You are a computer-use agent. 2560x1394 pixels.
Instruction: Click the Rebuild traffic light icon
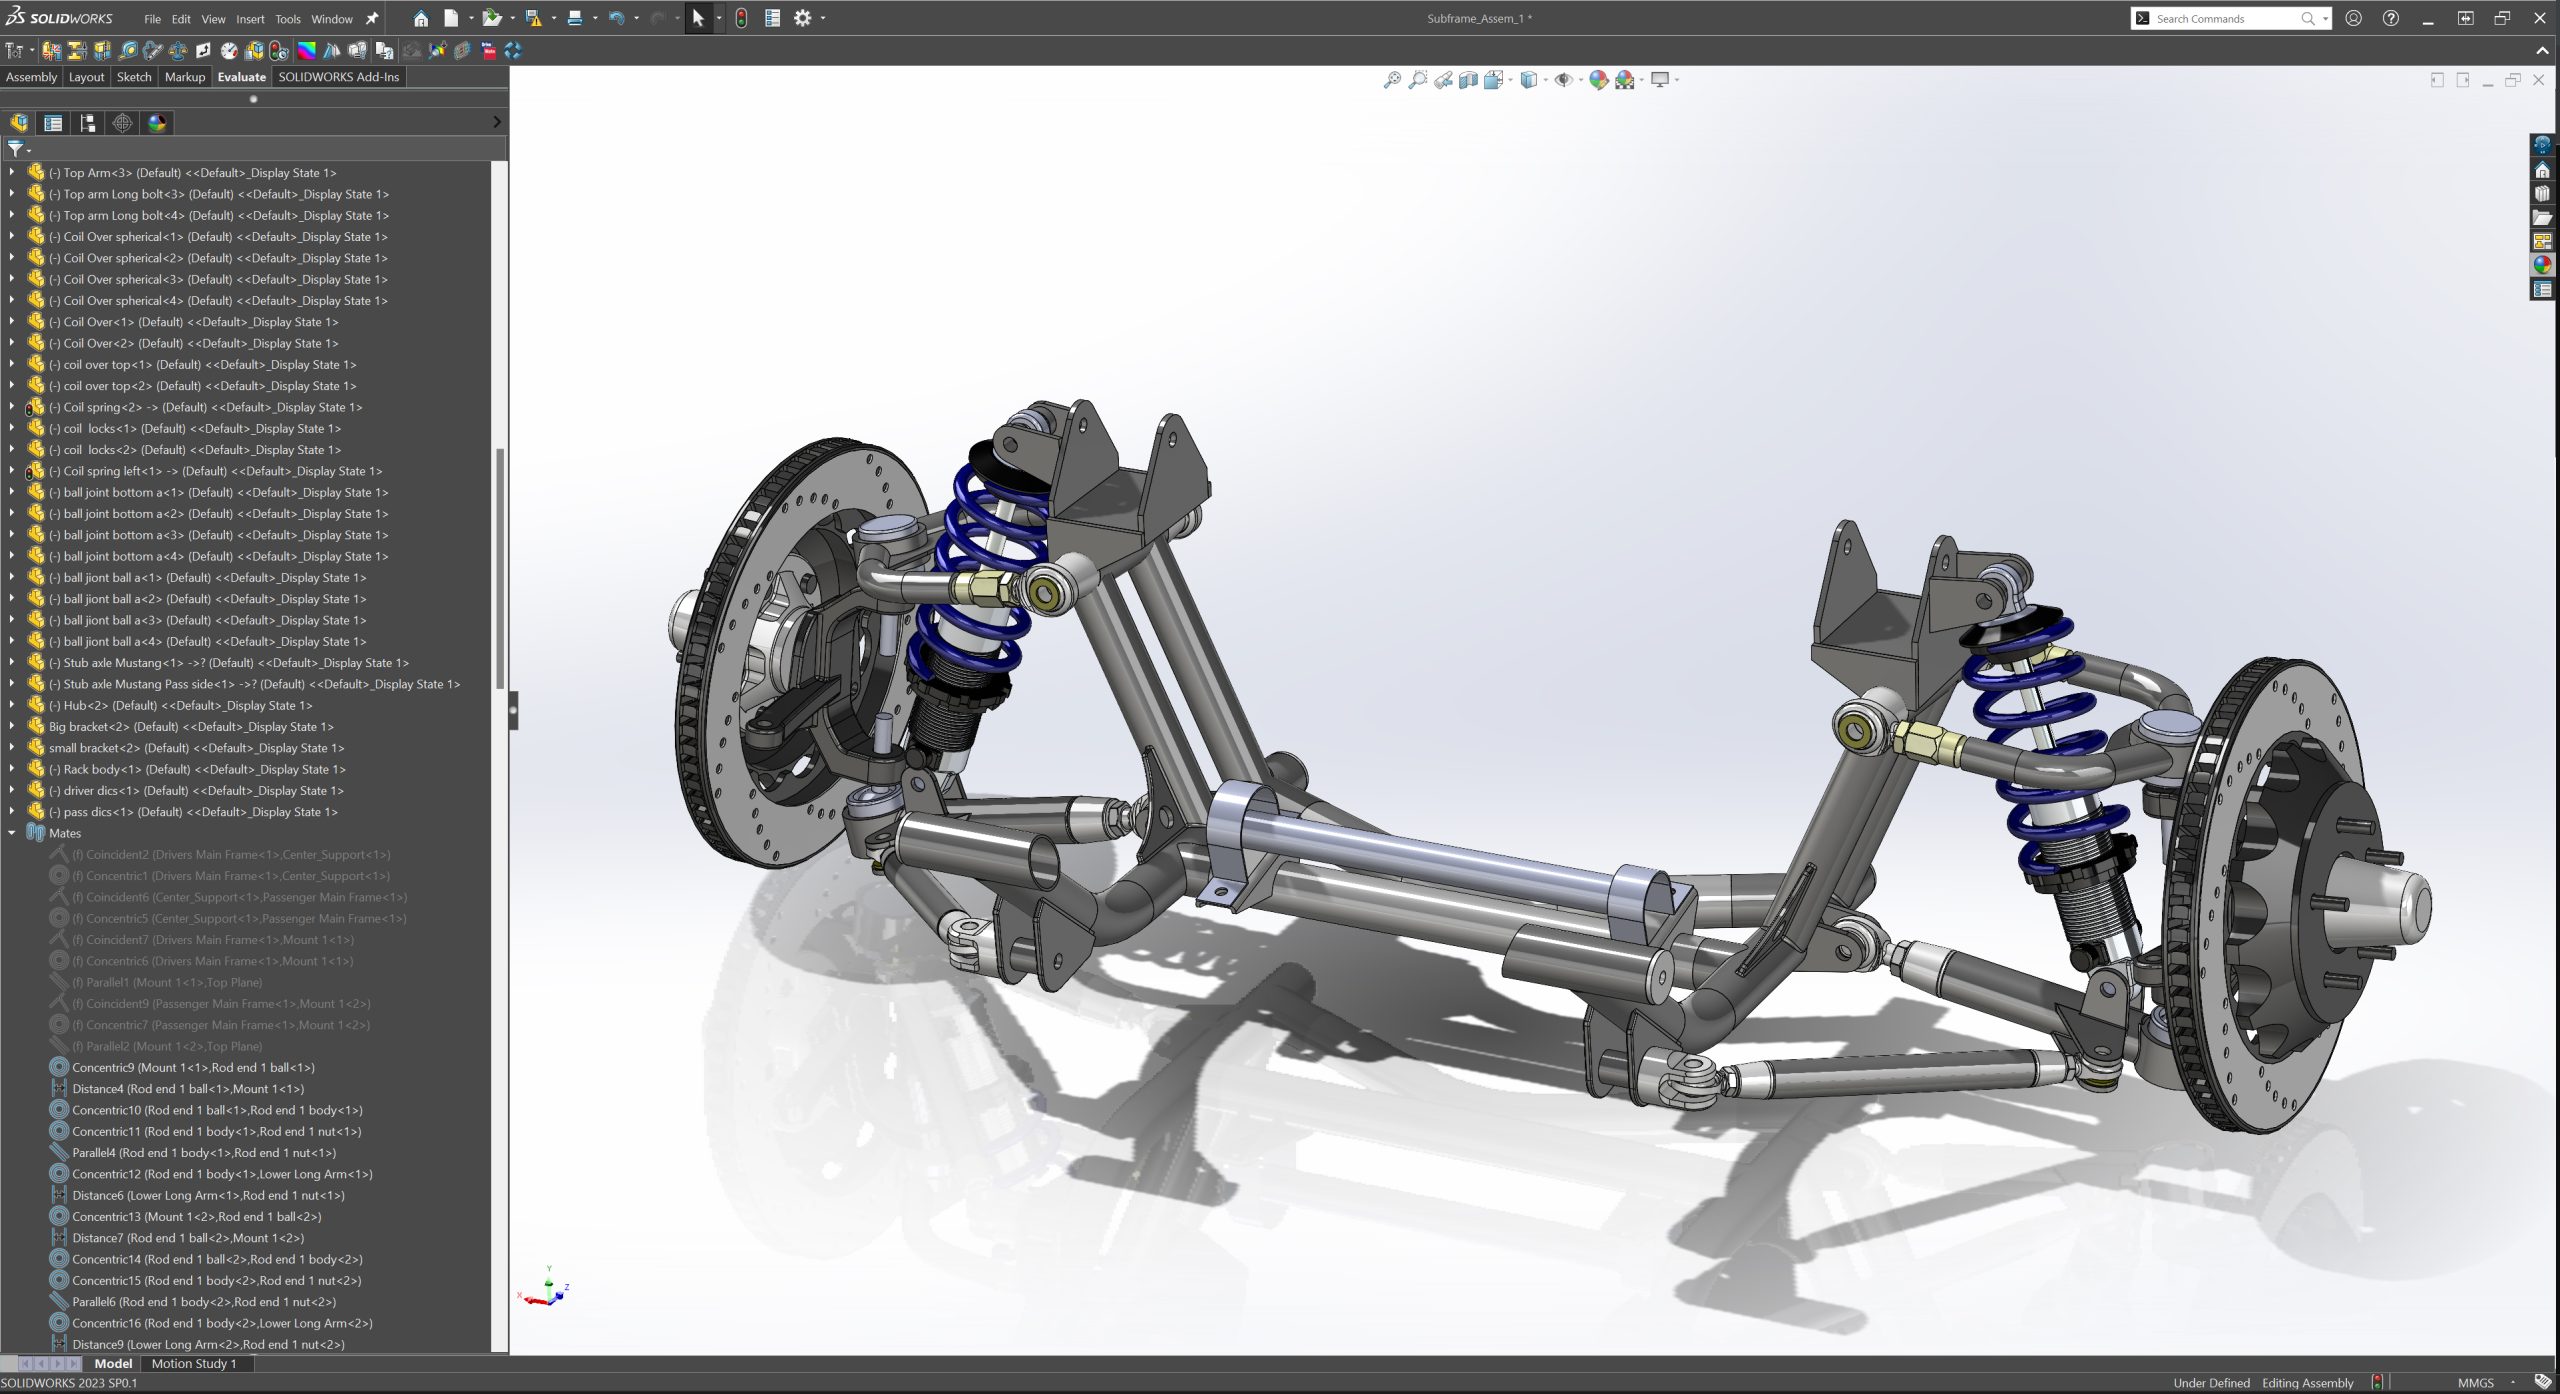point(741,18)
